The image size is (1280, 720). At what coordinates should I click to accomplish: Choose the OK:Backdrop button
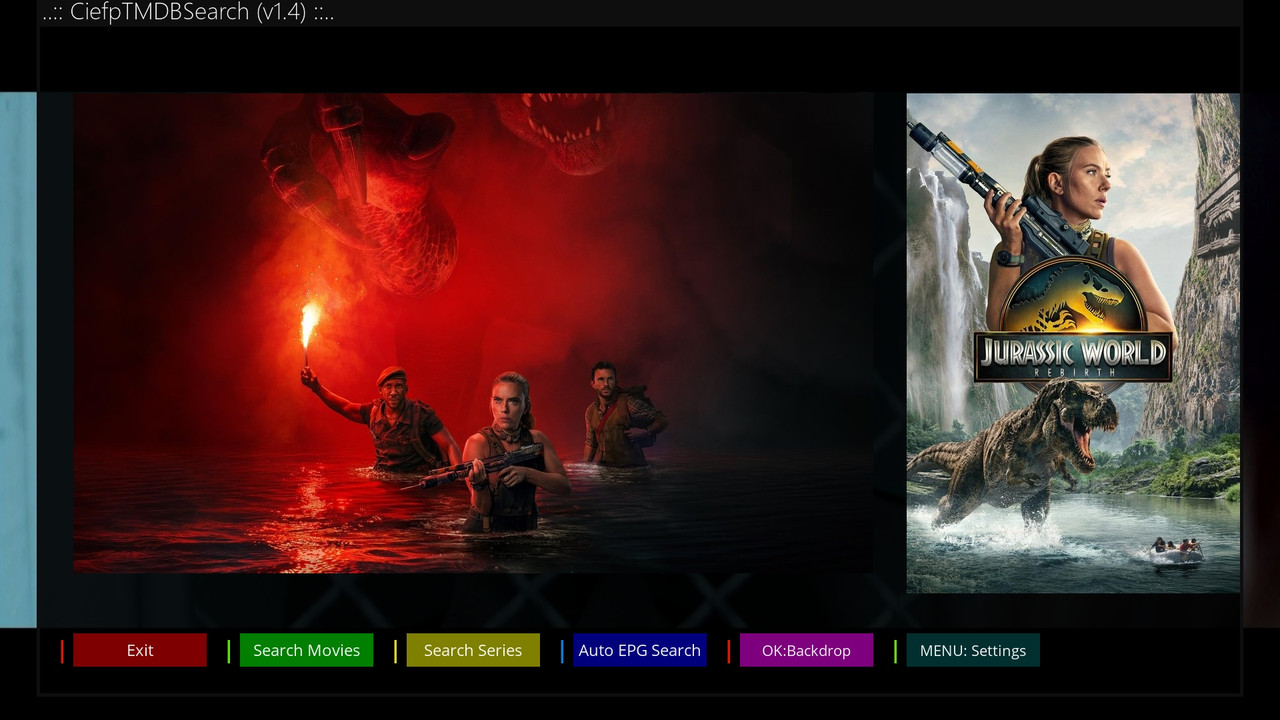[x=806, y=650]
